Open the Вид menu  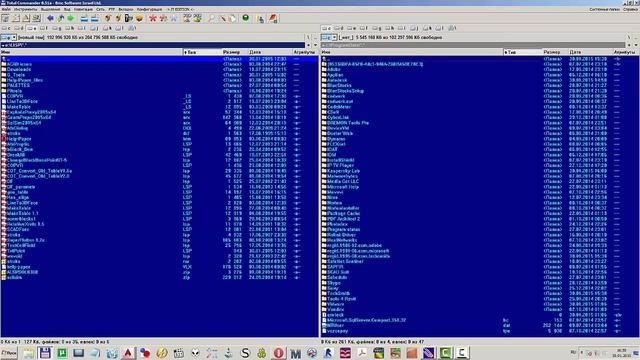pyautogui.click(x=67, y=9)
